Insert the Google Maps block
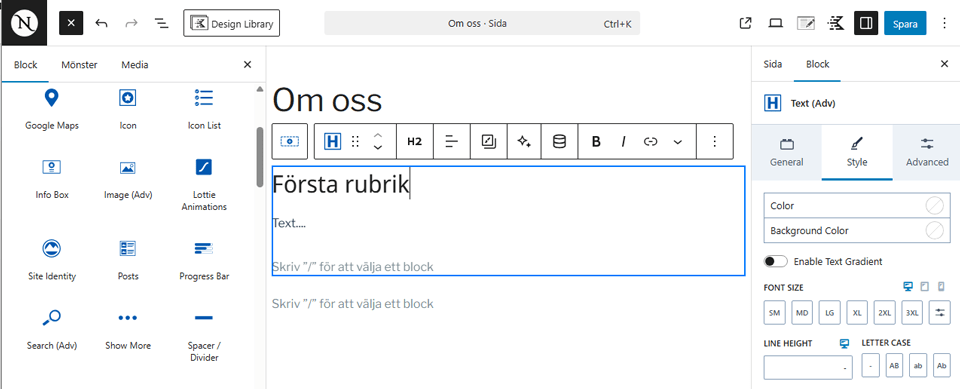 [x=52, y=109]
